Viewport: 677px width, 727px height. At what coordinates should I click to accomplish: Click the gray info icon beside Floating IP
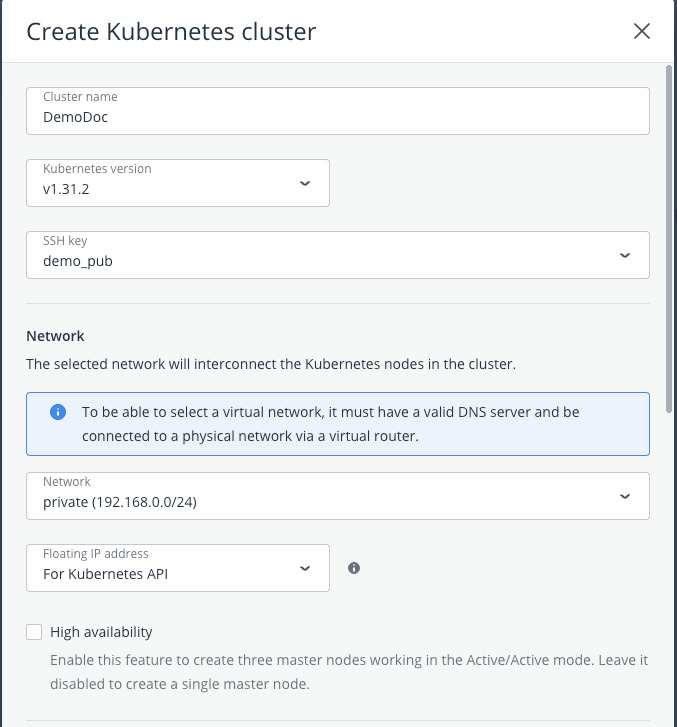click(x=354, y=568)
